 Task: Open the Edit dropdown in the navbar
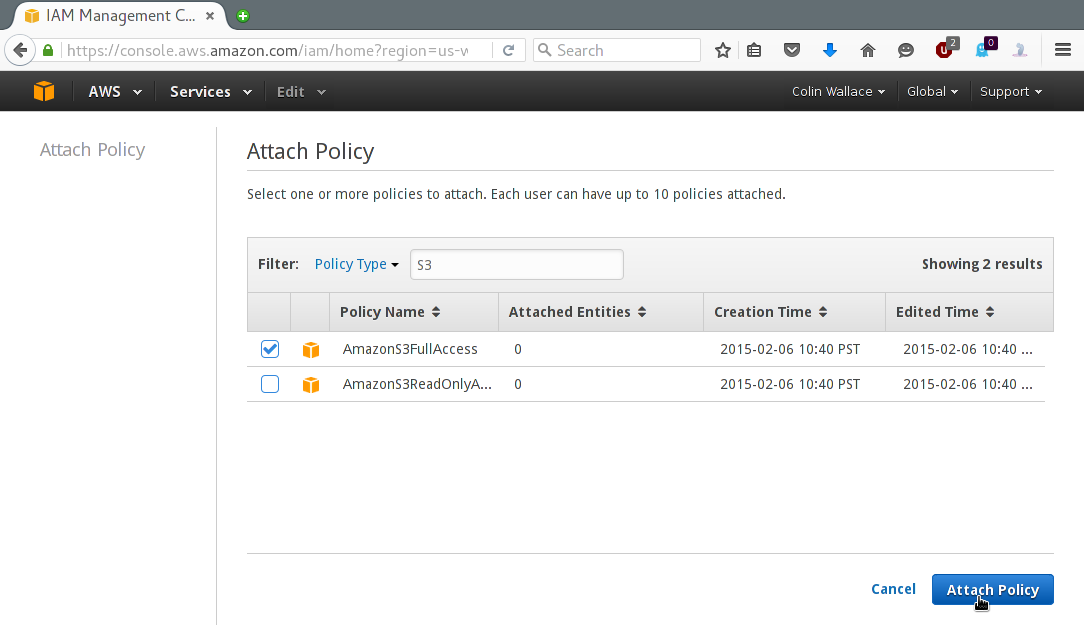(301, 92)
